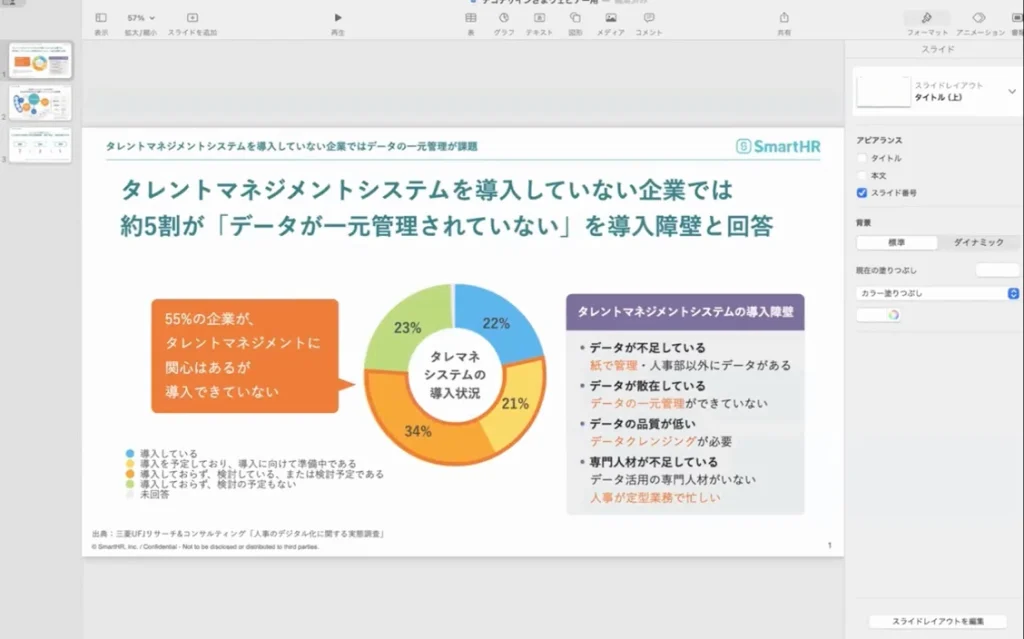Click the Play (再生) slideshow button
Image resolution: width=1024 pixels, height=639 pixels.
coord(338,18)
